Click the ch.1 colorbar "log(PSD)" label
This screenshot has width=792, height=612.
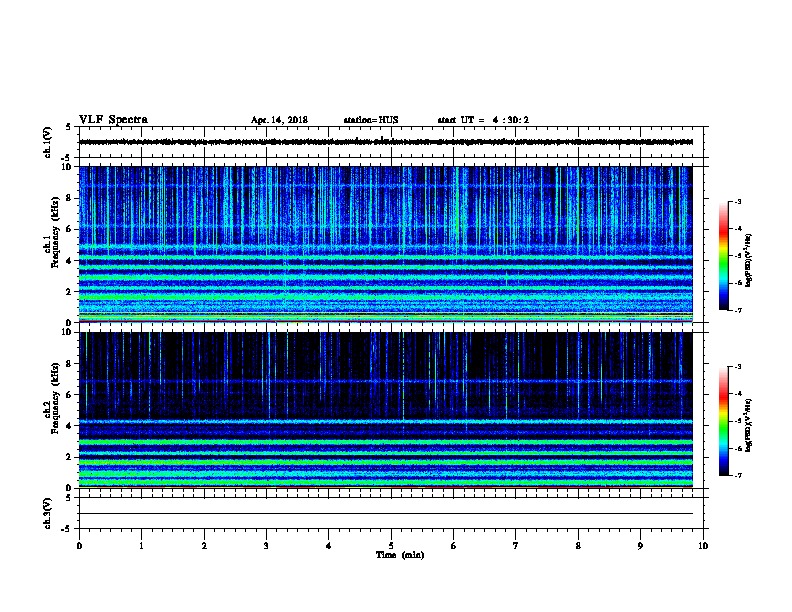(x=749, y=261)
